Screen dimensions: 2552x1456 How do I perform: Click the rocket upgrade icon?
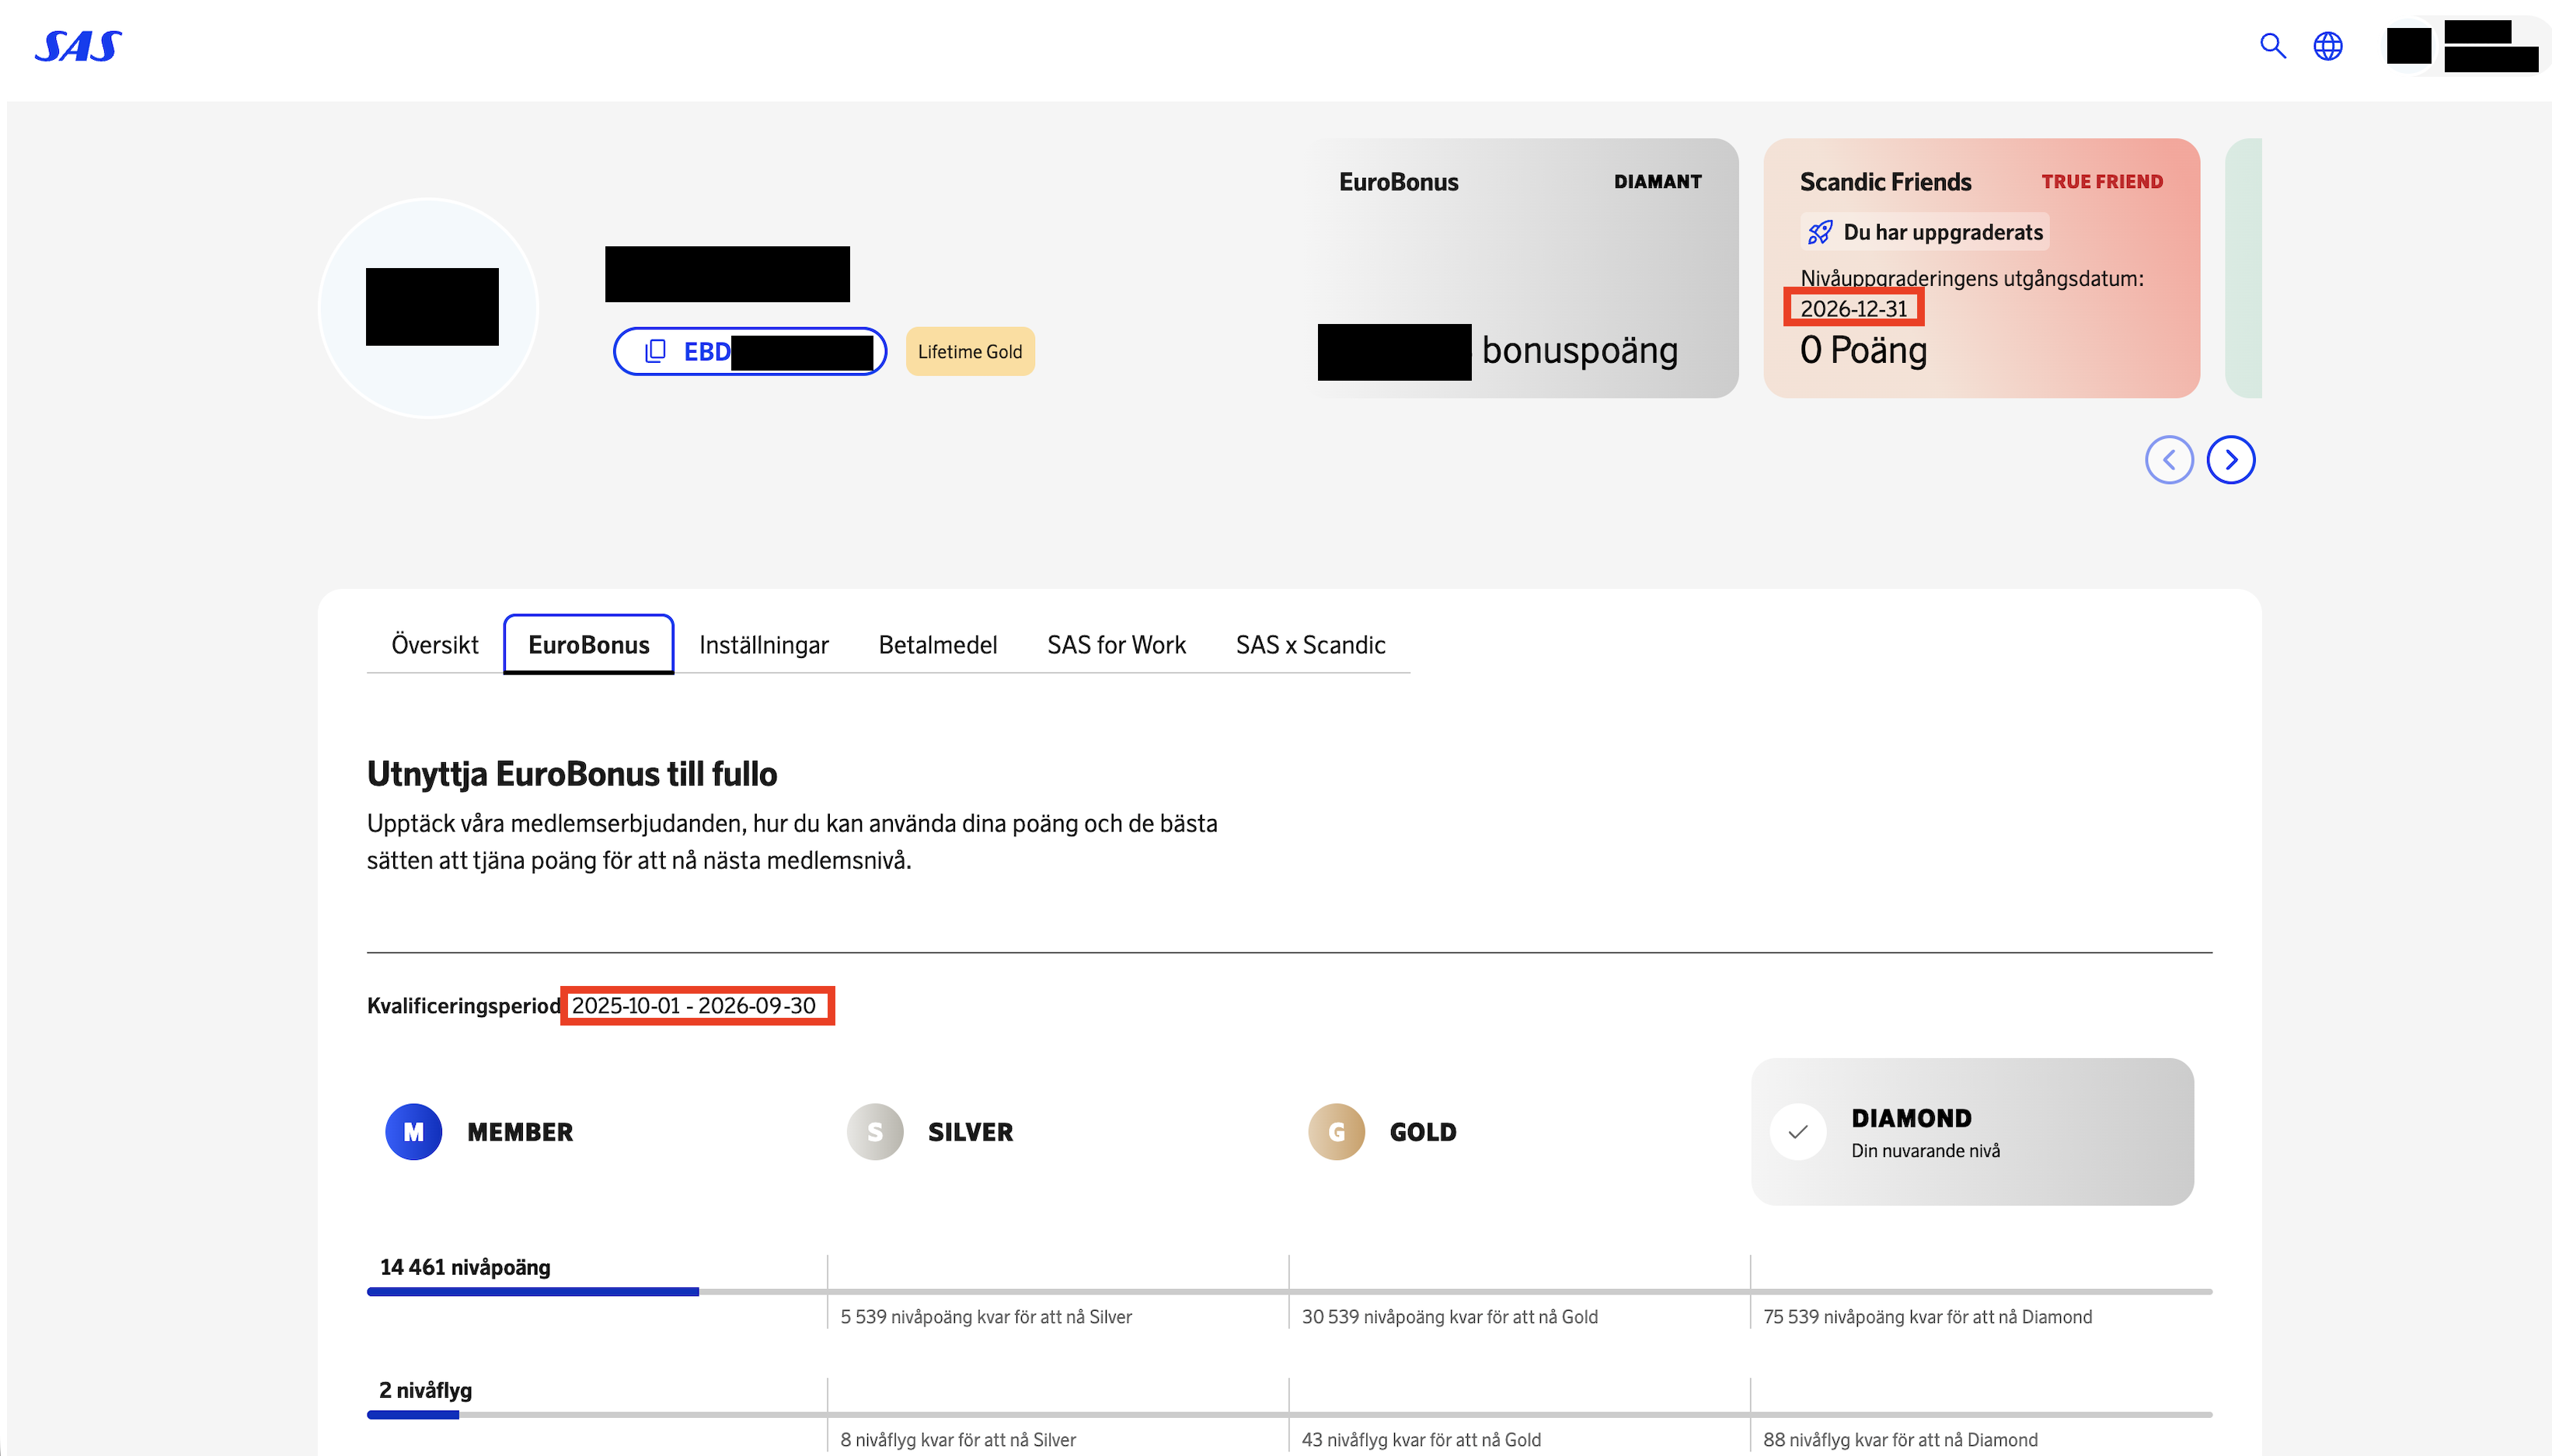pos(1820,232)
